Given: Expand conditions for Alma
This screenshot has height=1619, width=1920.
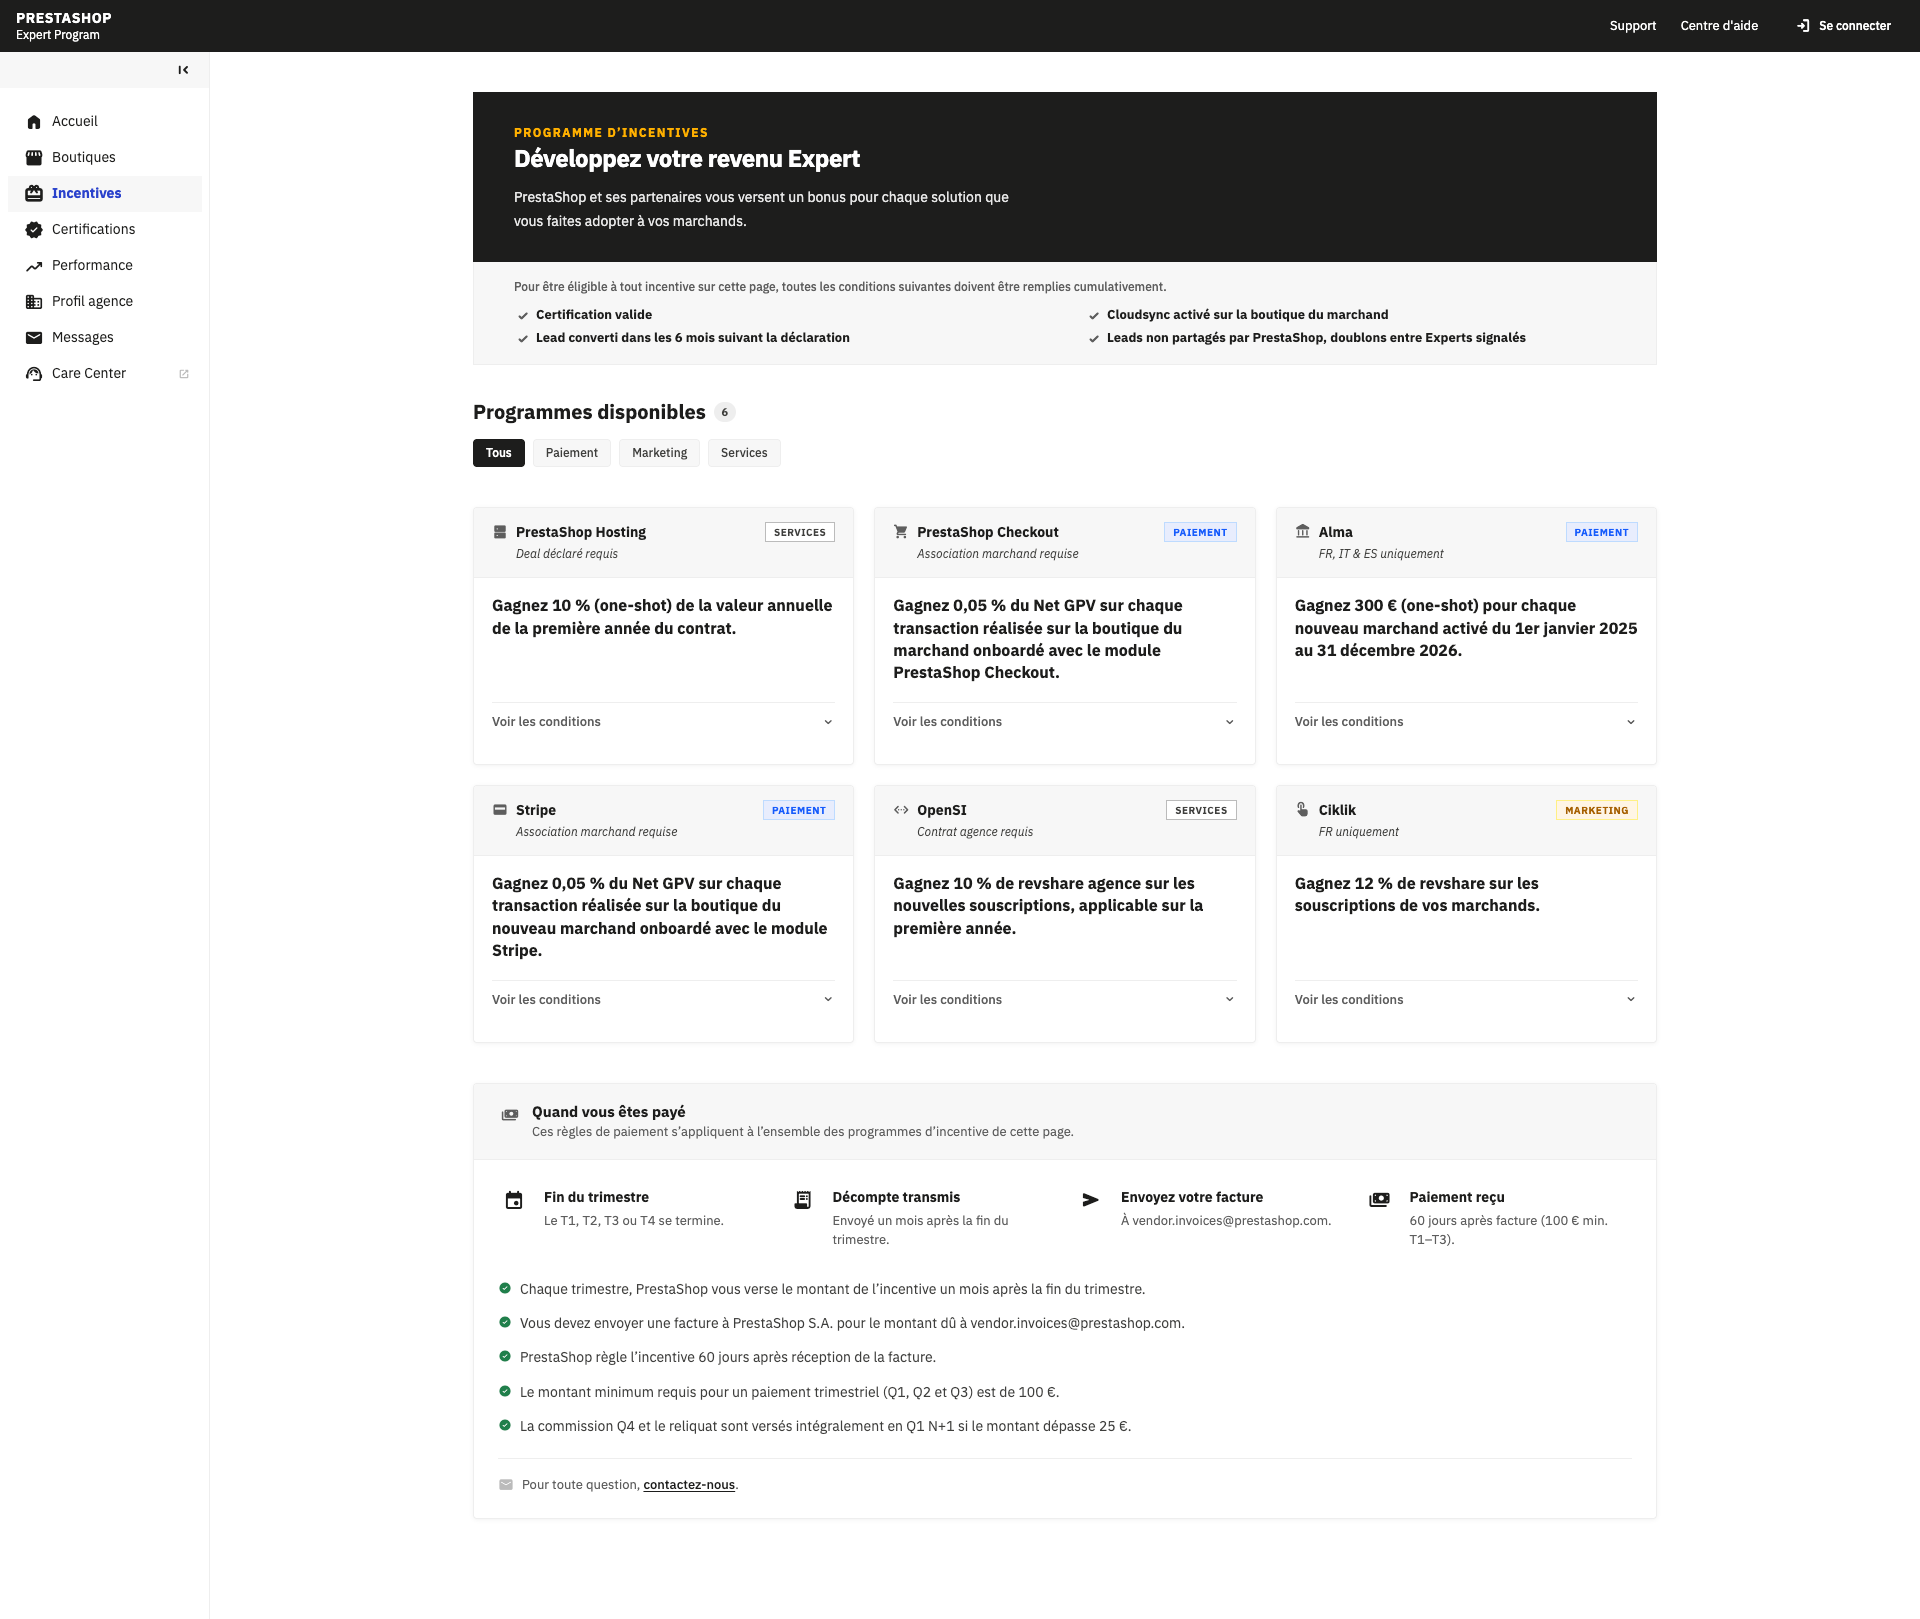Looking at the screenshot, I should pyautogui.click(x=1465, y=722).
